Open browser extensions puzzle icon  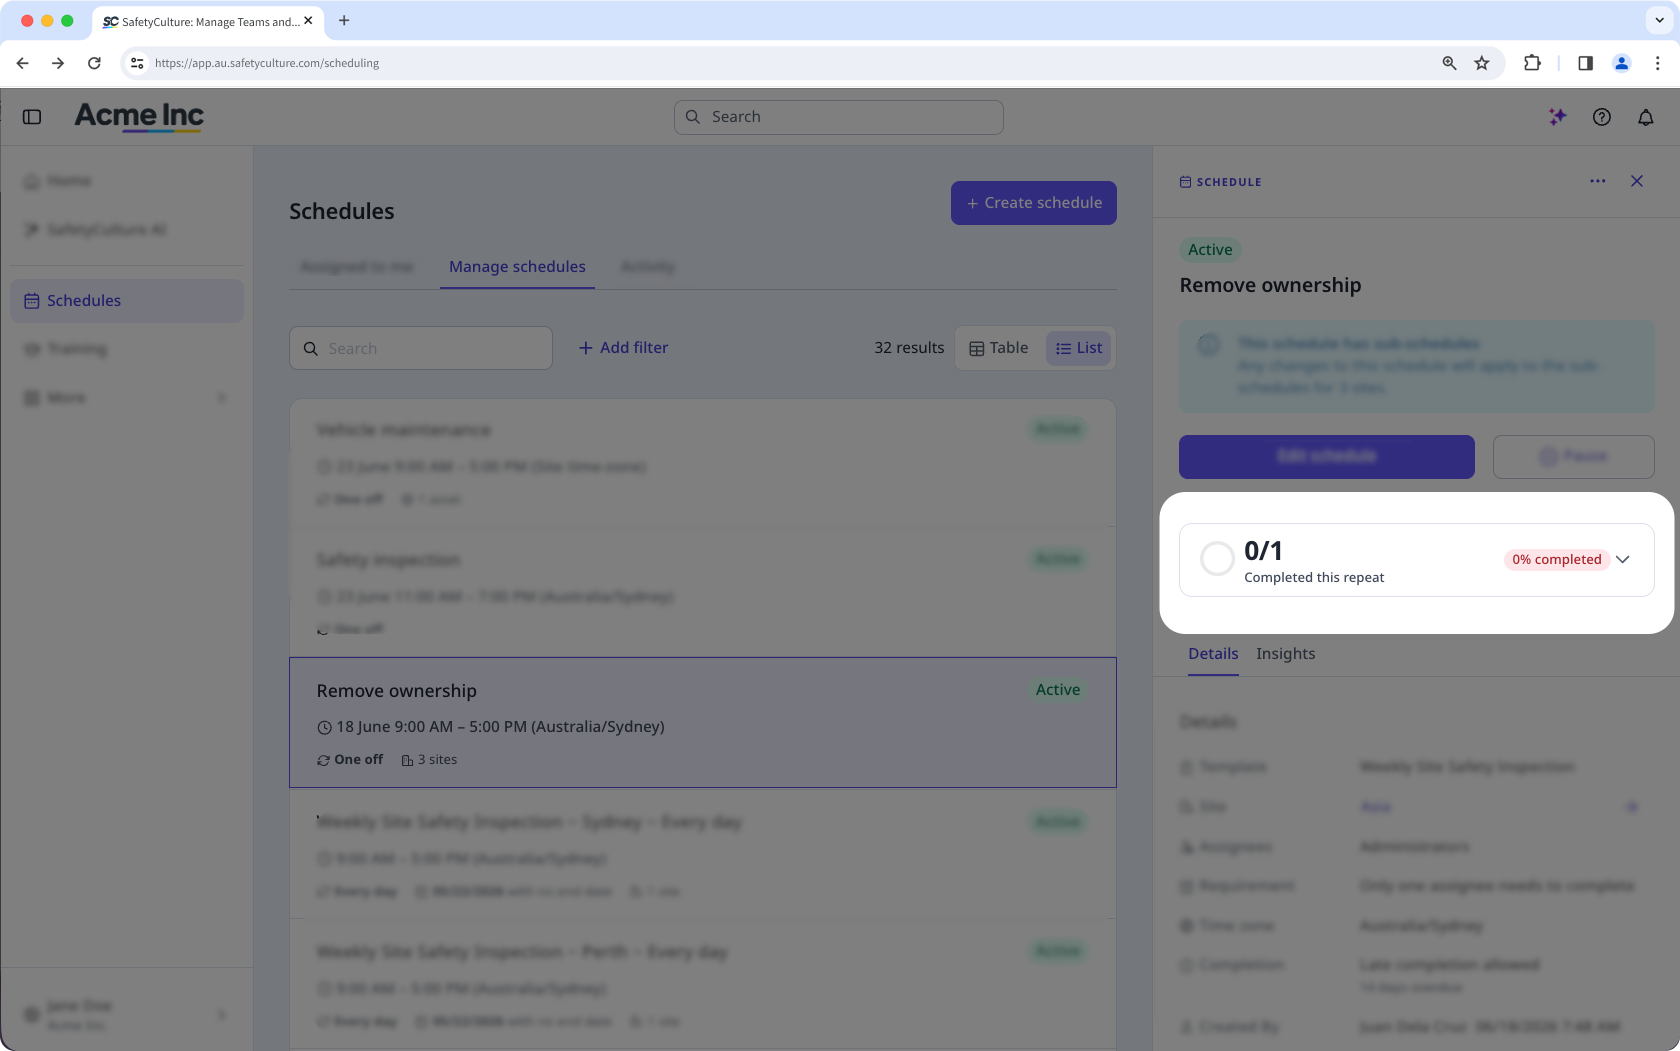pos(1532,63)
